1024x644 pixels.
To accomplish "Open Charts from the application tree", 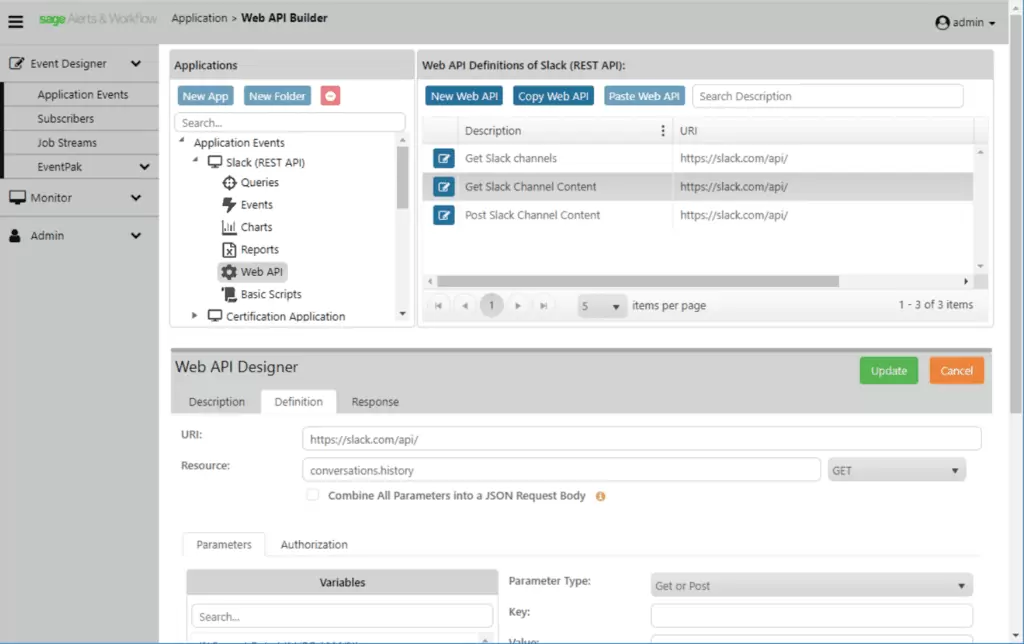I will click(x=230, y=226).
